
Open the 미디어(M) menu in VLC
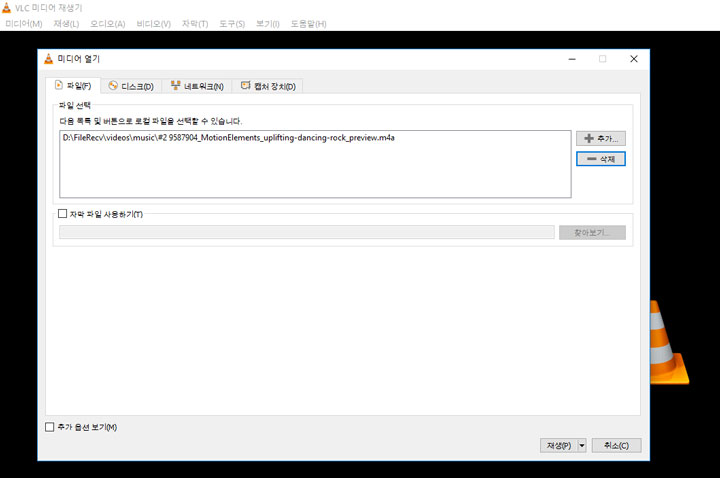click(24, 24)
